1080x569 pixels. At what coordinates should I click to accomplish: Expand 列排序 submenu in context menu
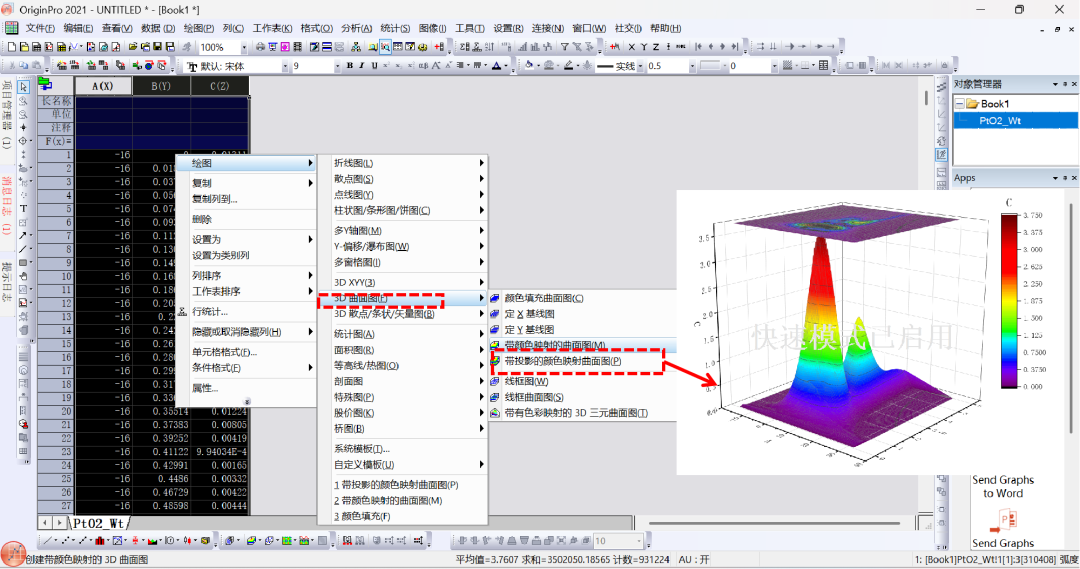pyautogui.click(x=246, y=276)
